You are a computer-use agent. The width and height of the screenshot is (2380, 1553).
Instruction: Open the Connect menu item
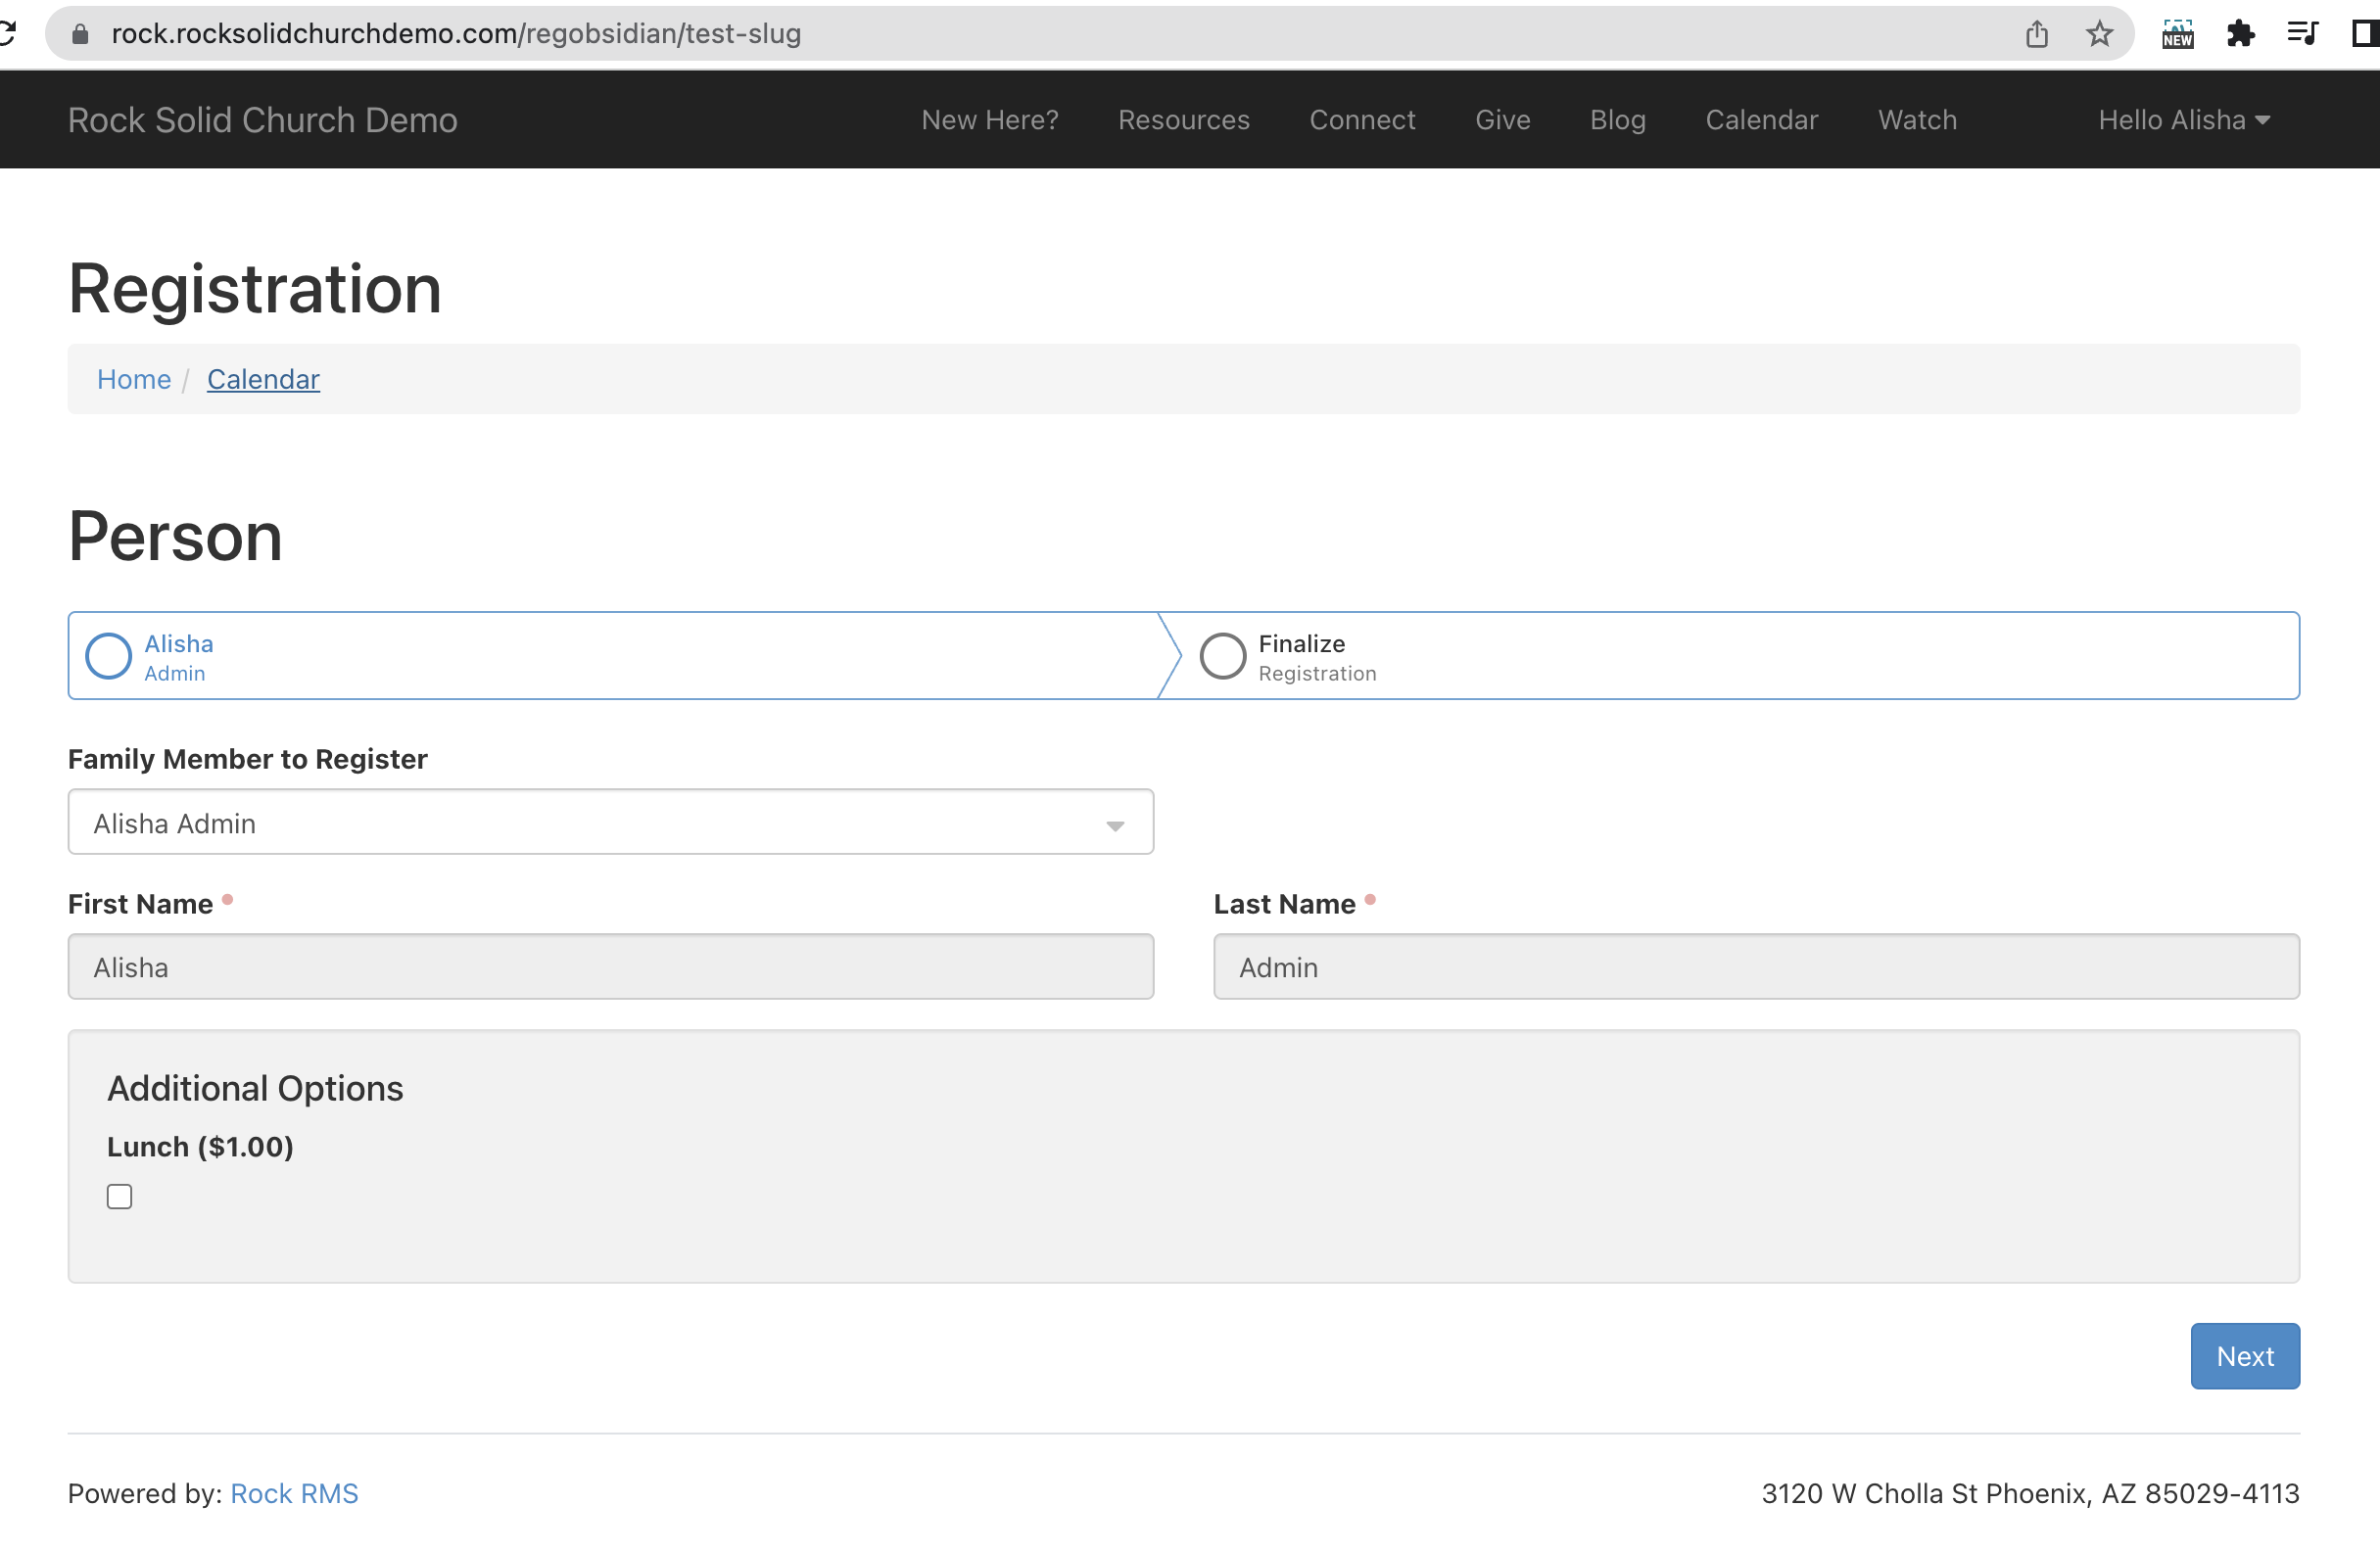tap(1362, 120)
